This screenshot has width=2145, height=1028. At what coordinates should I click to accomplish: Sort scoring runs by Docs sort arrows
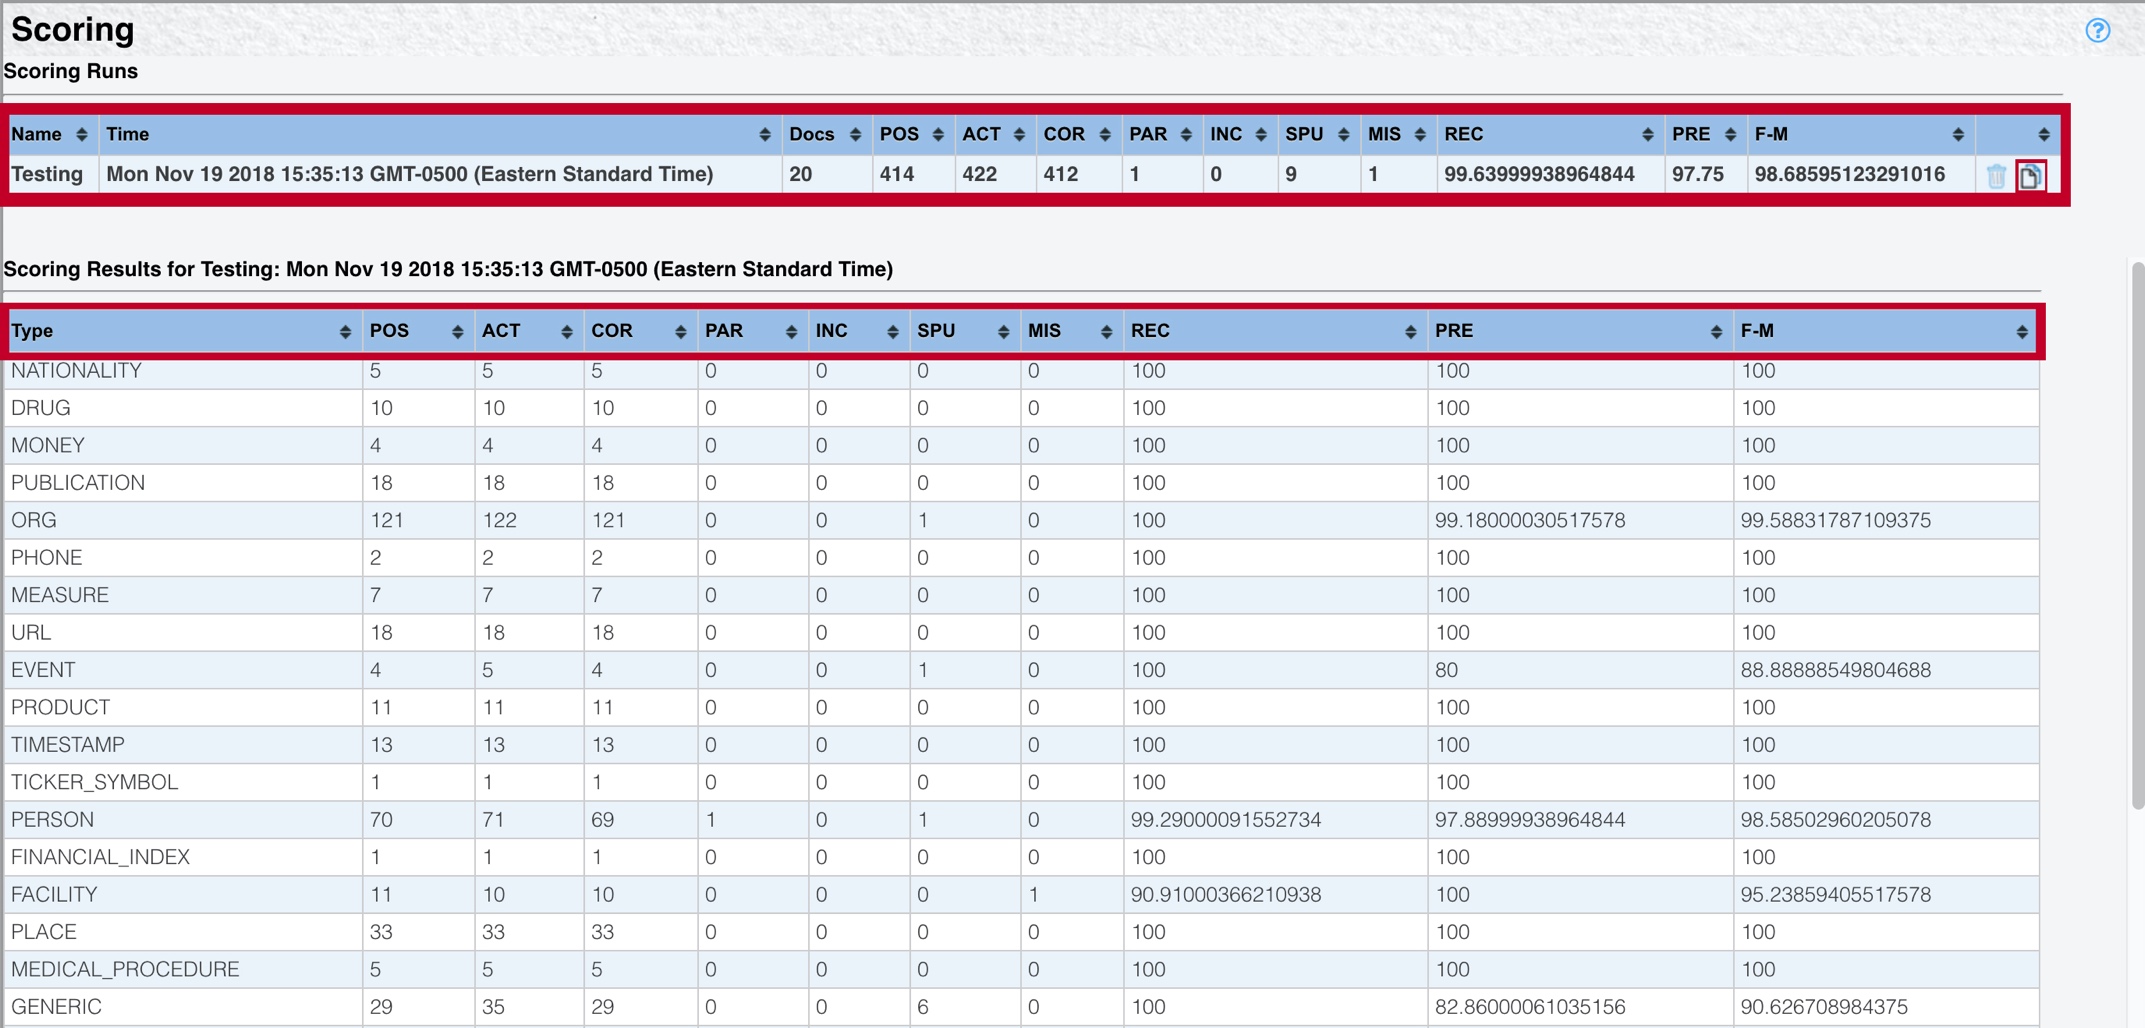click(855, 135)
